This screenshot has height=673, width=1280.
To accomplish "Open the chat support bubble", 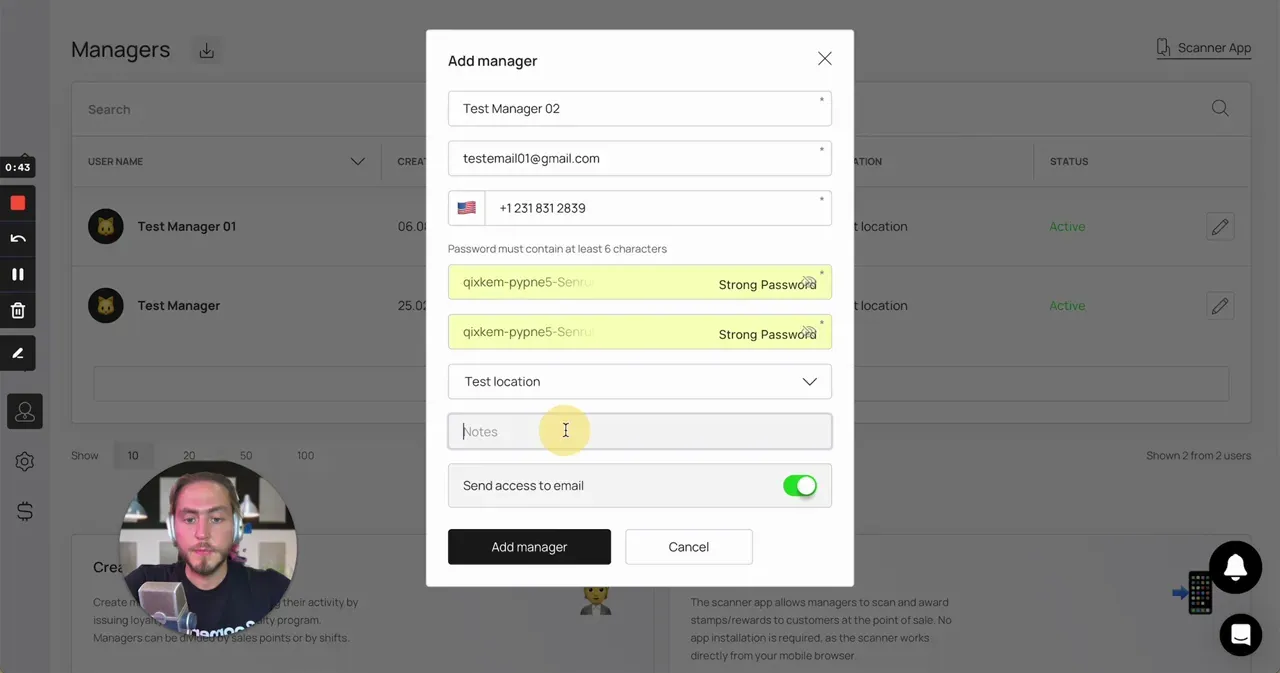I will click(x=1241, y=634).
